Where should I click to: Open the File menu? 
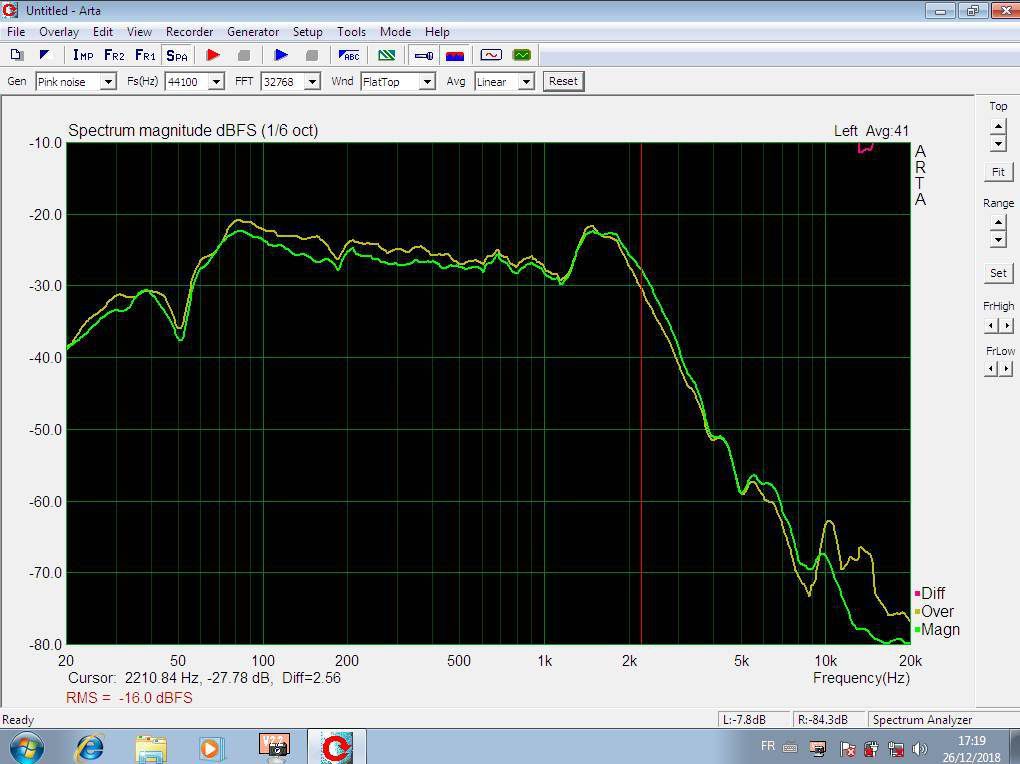[16, 32]
